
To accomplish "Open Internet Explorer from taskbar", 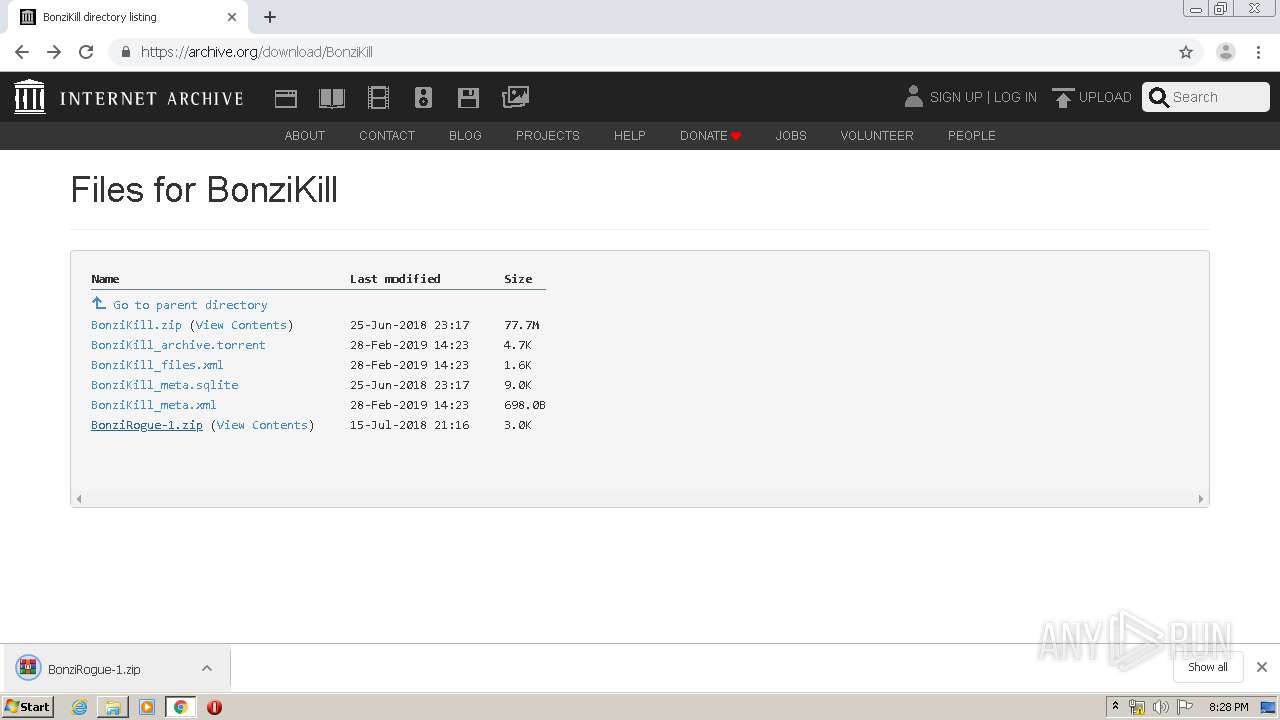I will [79, 707].
